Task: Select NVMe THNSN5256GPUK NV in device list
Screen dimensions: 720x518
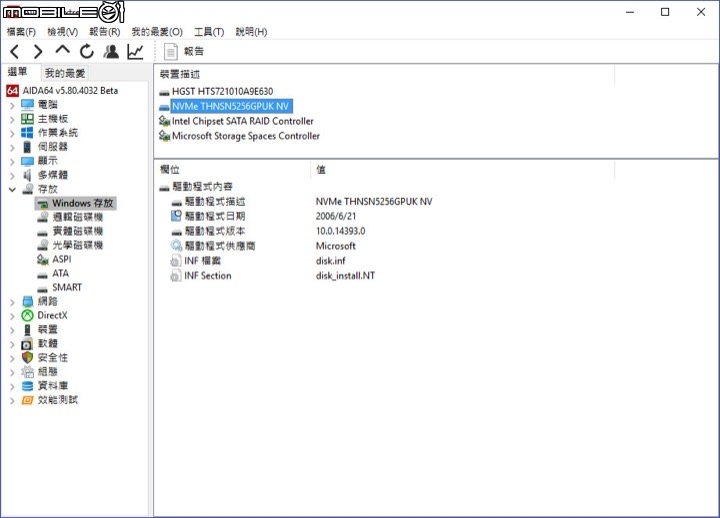Action: pos(230,107)
